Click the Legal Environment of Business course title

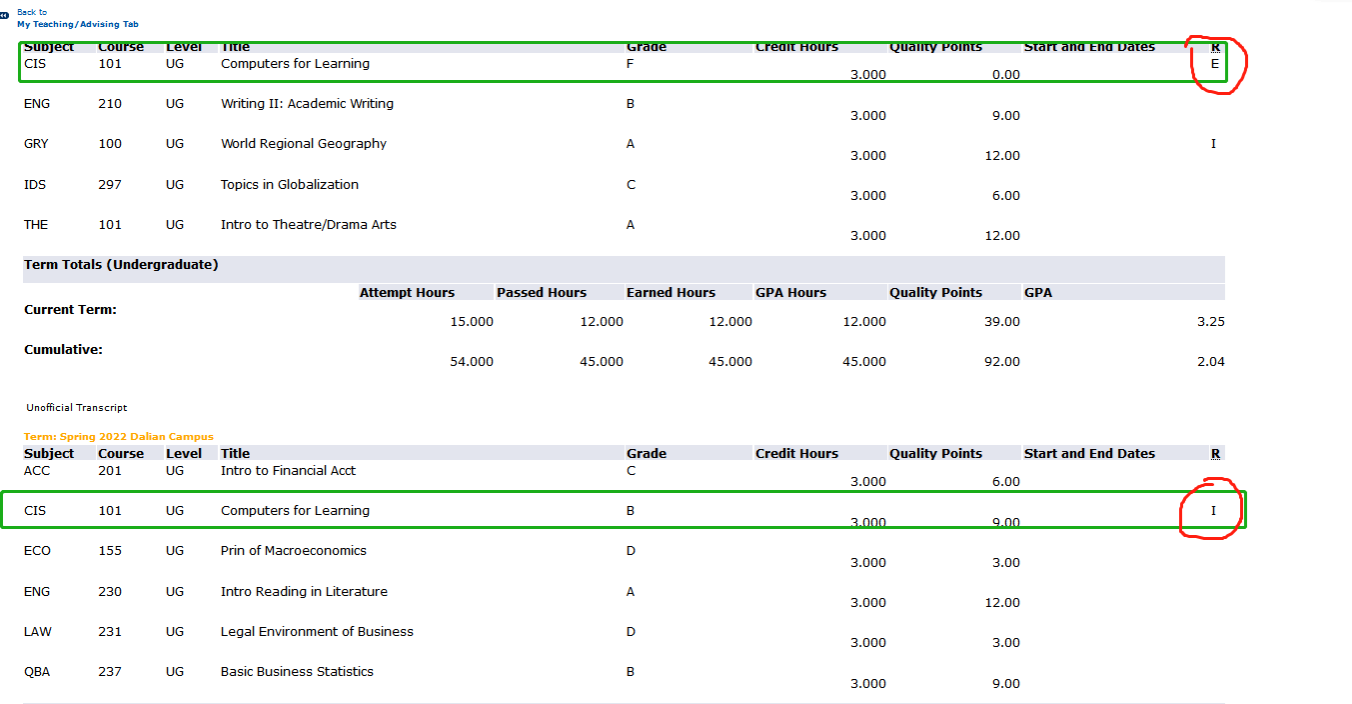click(x=317, y=632)
